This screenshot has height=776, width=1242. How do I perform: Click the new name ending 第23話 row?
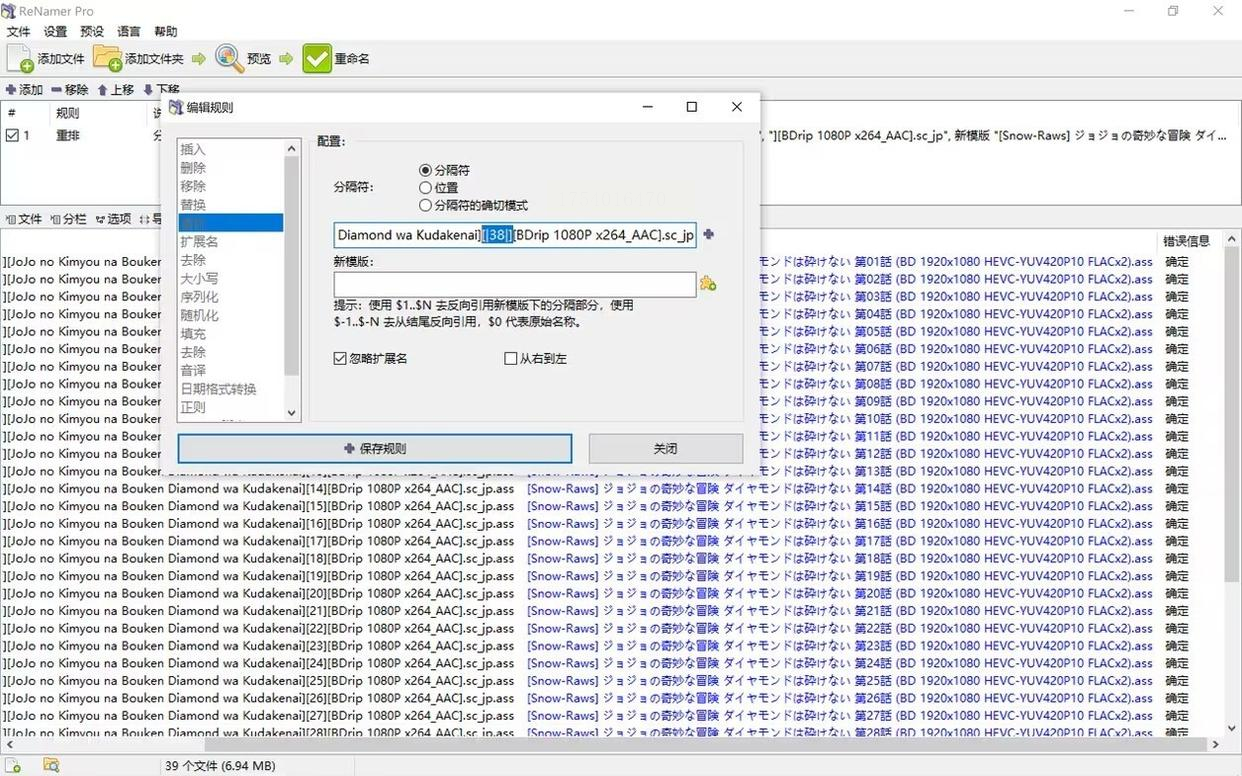tap(840, 646)
